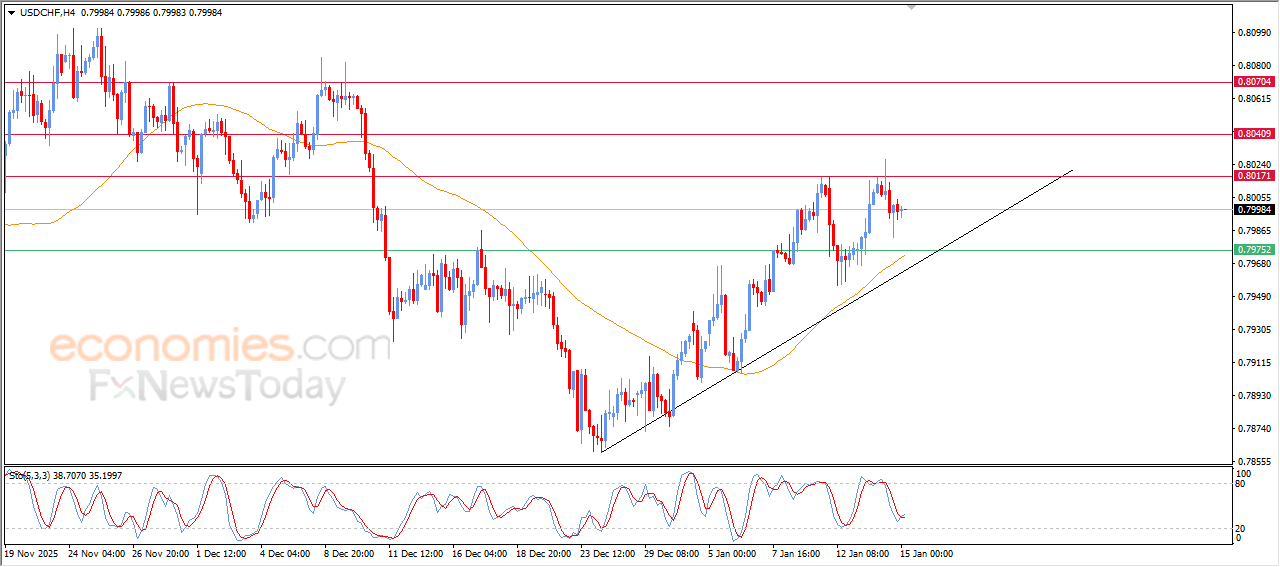The height and width of the screenshot is (567, 1280).
Task: Click the 0.80990 value on price scale
Action: click(x=1253, y=33)
